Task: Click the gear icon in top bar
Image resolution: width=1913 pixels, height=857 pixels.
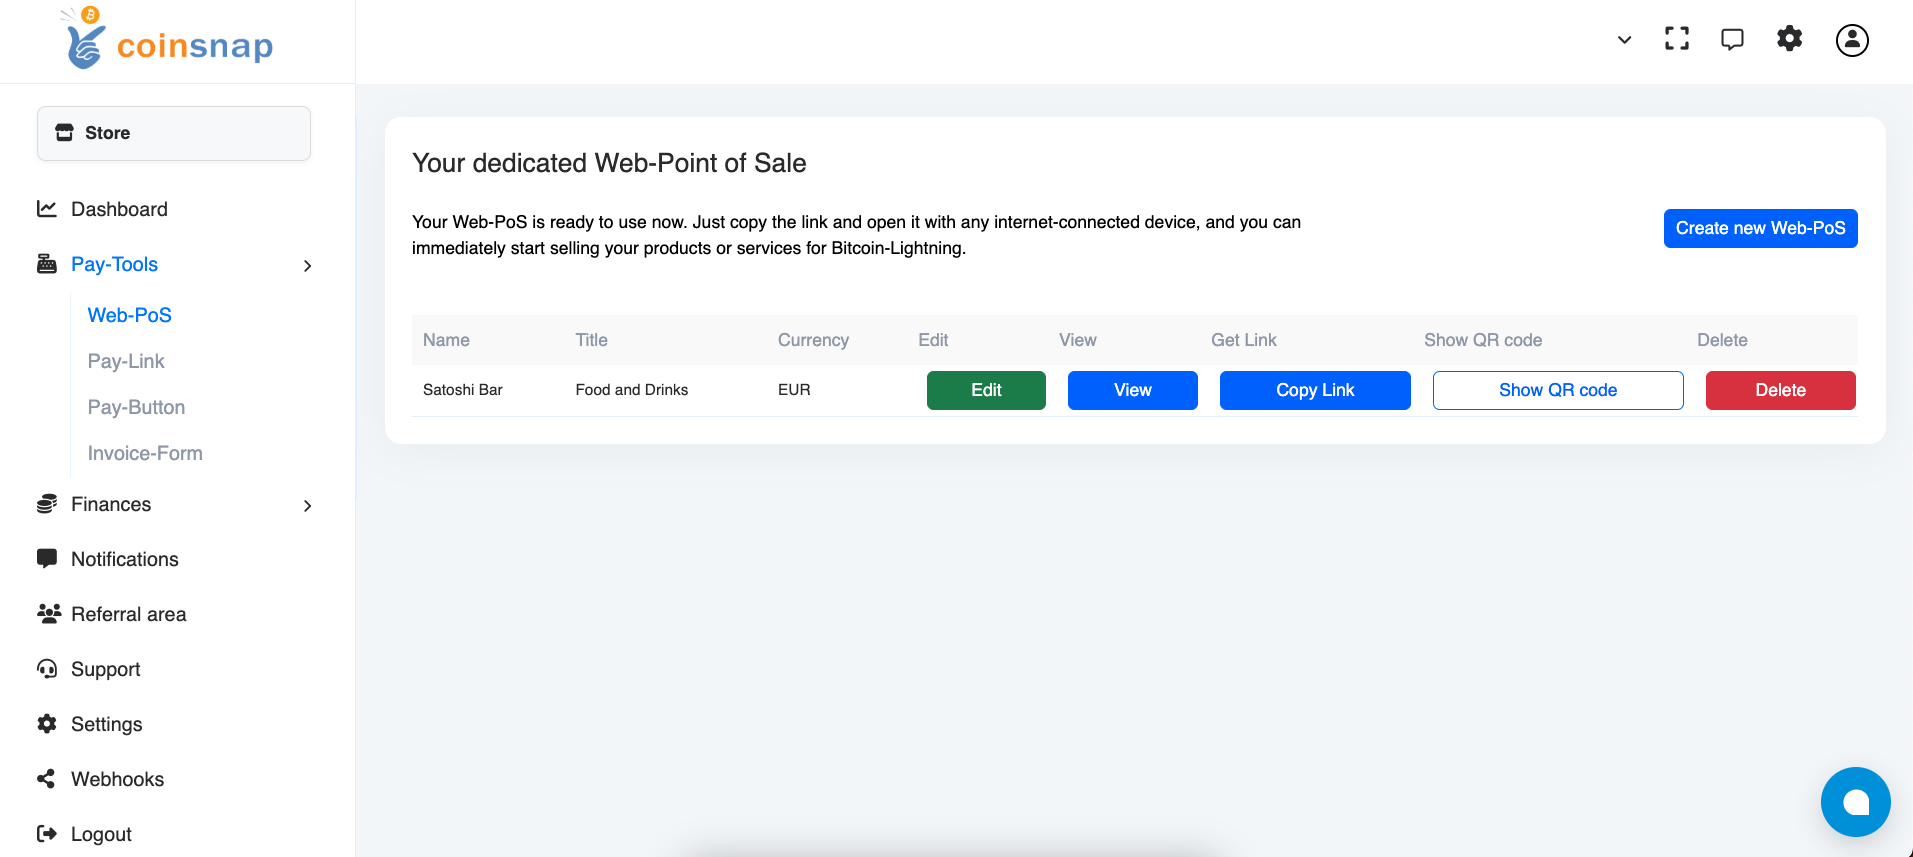Action: pos(1789,39)
